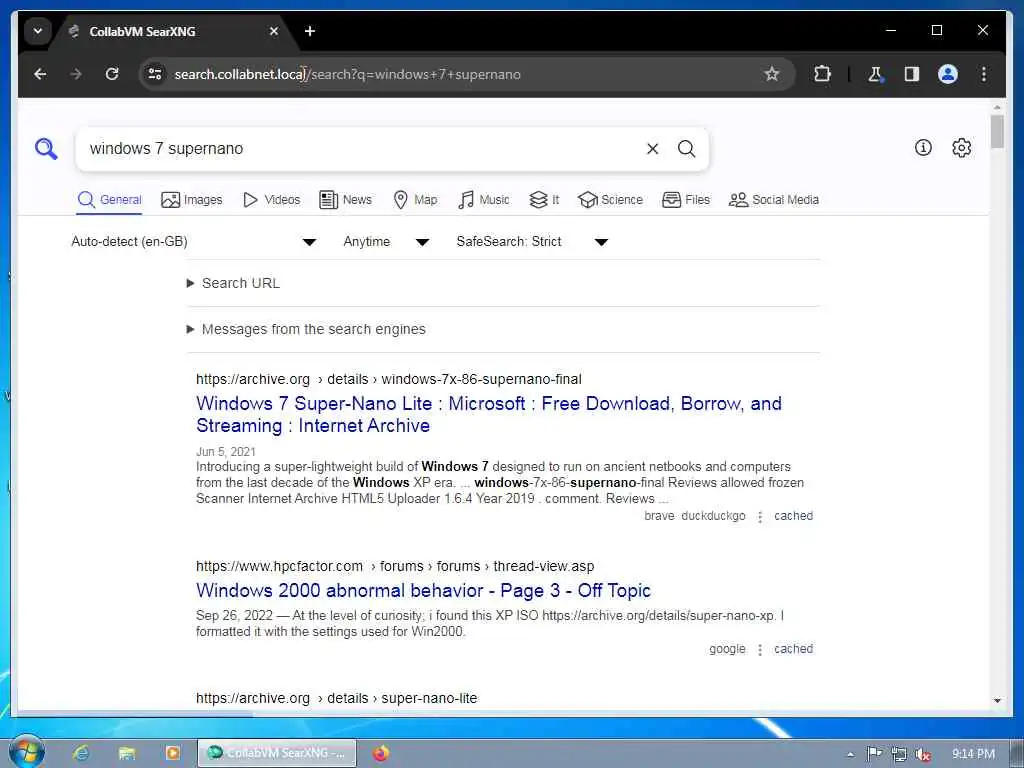Viewport: 1024px width, 768px height.
Task: Click the SearXNG magnifier logo
Action: coord(46,149)
